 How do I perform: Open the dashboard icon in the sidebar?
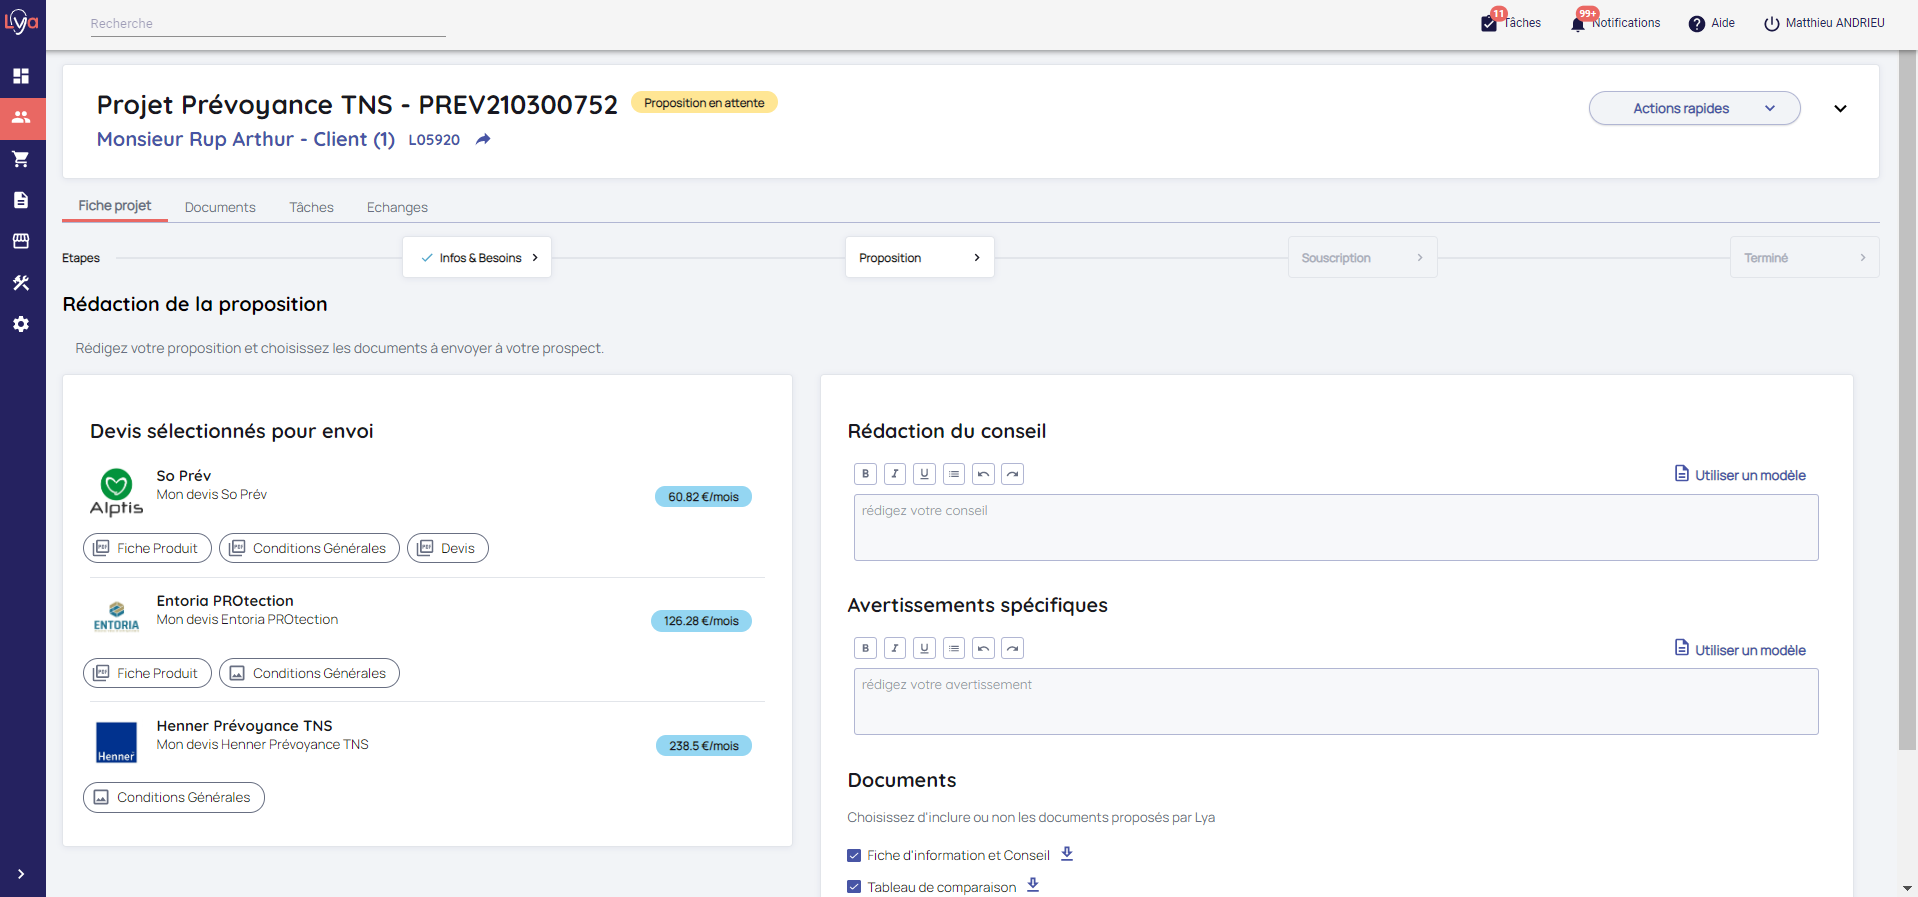click(x=21, y=76)
